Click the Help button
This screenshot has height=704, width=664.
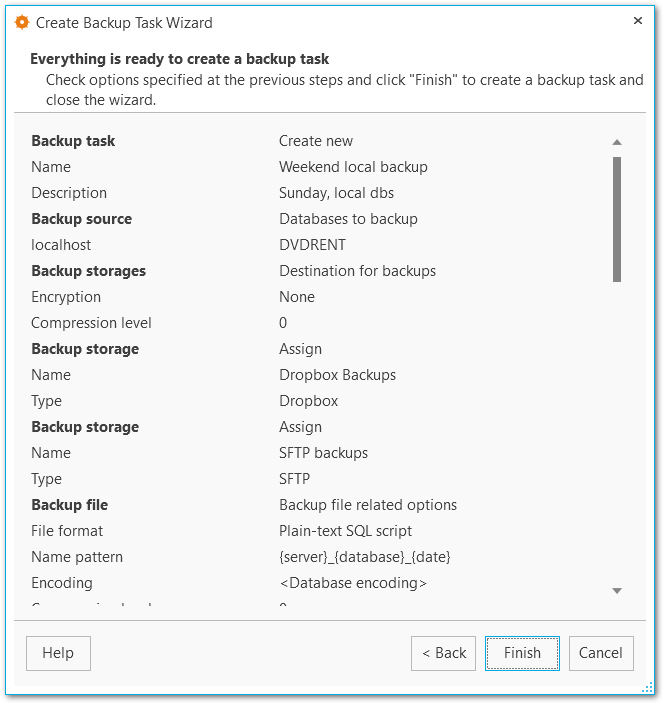coord(58,653)
